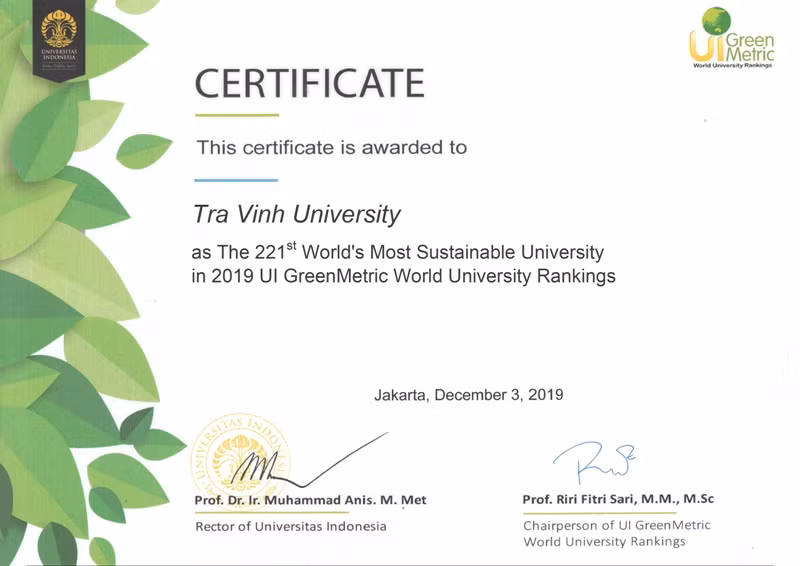Click 'World University Rankings' under the GreenMetric logo

[732, 65]
